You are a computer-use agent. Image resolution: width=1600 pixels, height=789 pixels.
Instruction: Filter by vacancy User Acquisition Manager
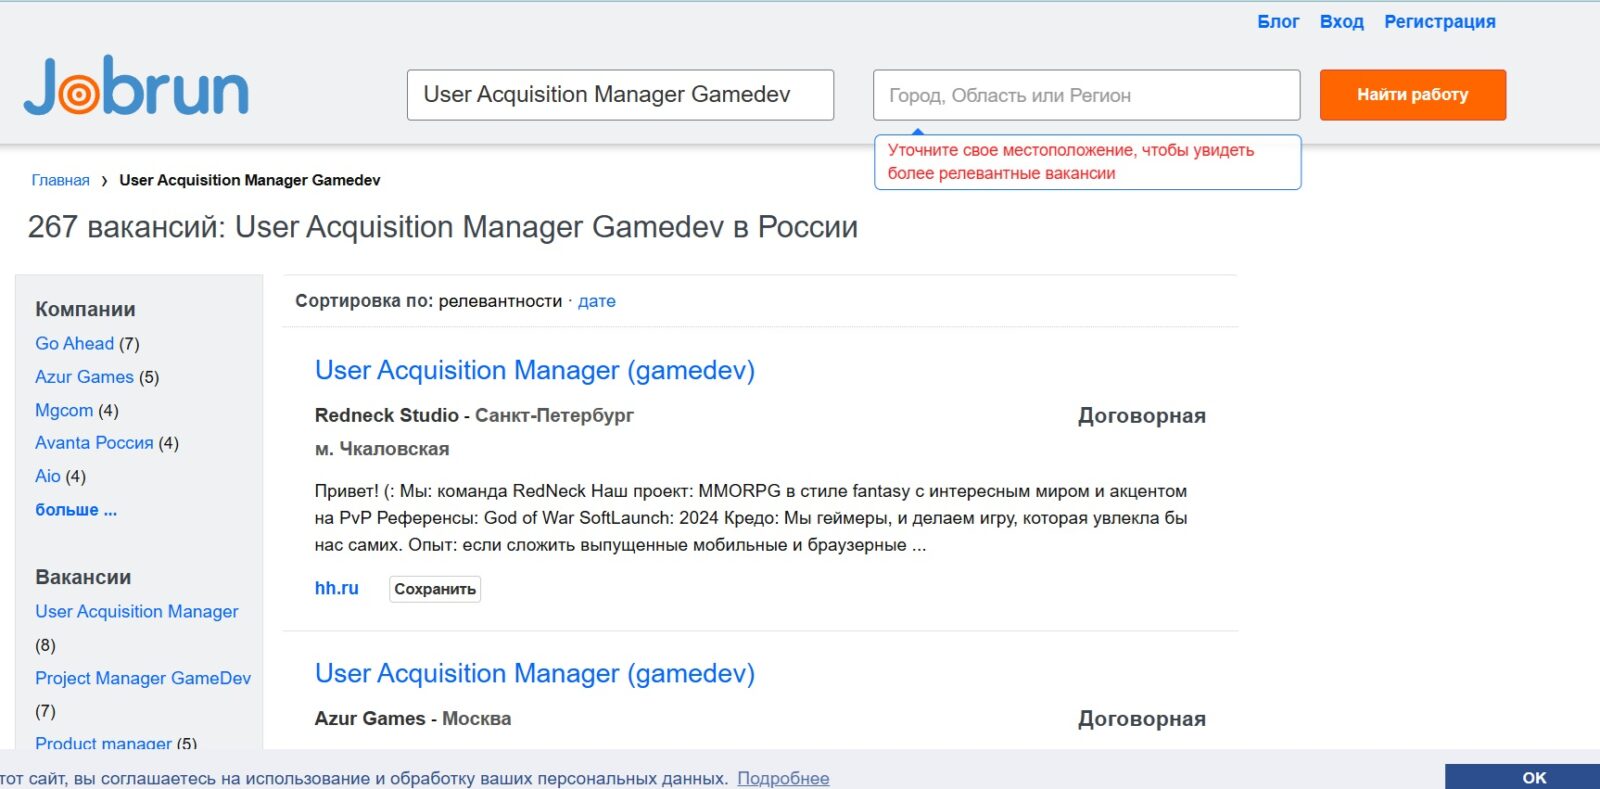(x=137, y=611)
